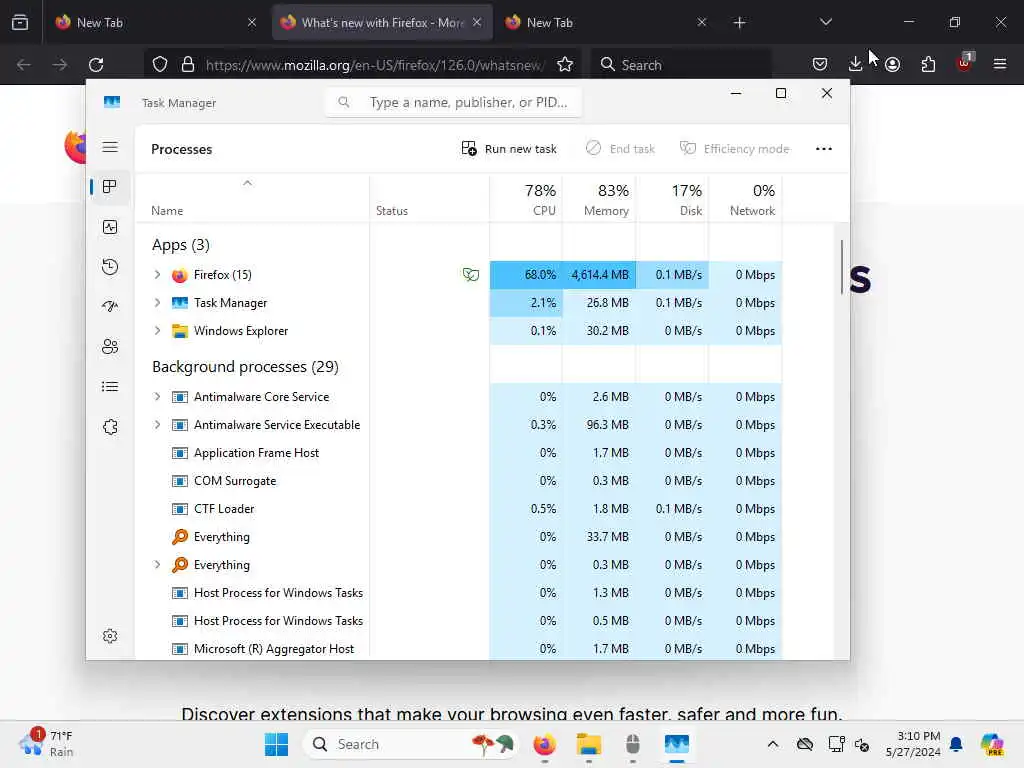
Task: Expand Task Manager process row
Action: [157, 303]
